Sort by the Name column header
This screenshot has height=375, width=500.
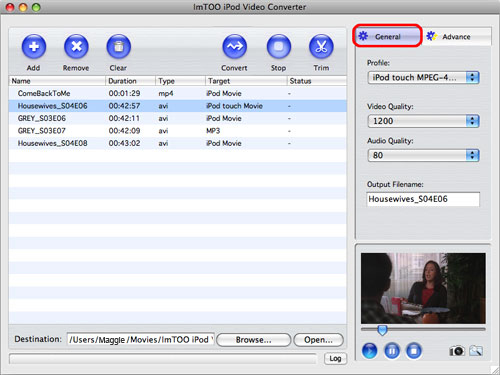coord(57,81)
